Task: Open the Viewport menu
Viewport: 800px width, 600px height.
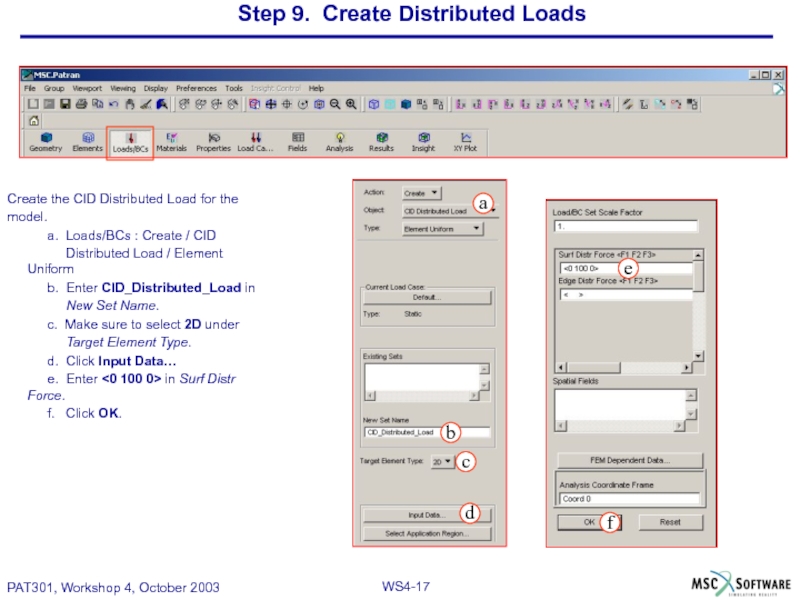Action: [87, 88]
